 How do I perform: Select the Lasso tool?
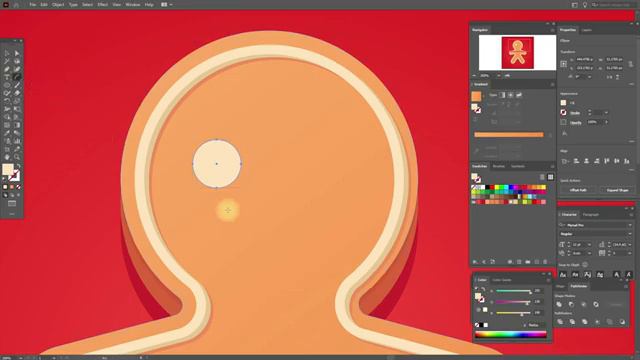point(17,61)
